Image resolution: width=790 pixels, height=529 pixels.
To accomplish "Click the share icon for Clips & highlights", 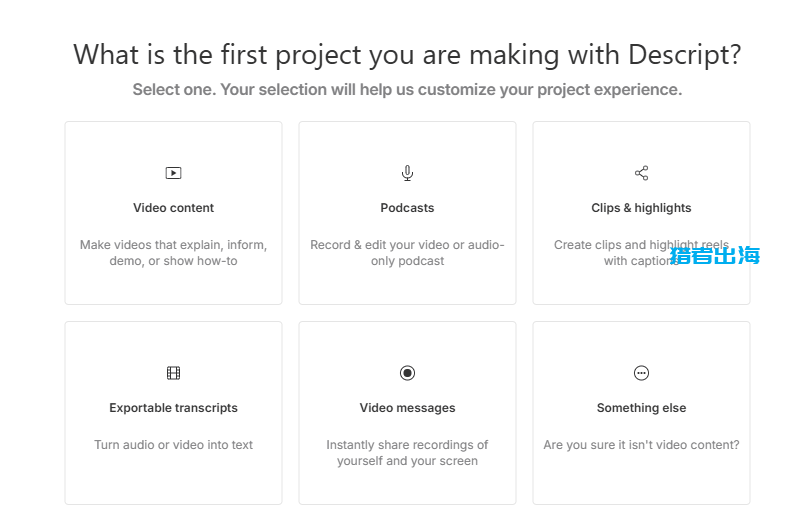I will click(x=641, y=173).
